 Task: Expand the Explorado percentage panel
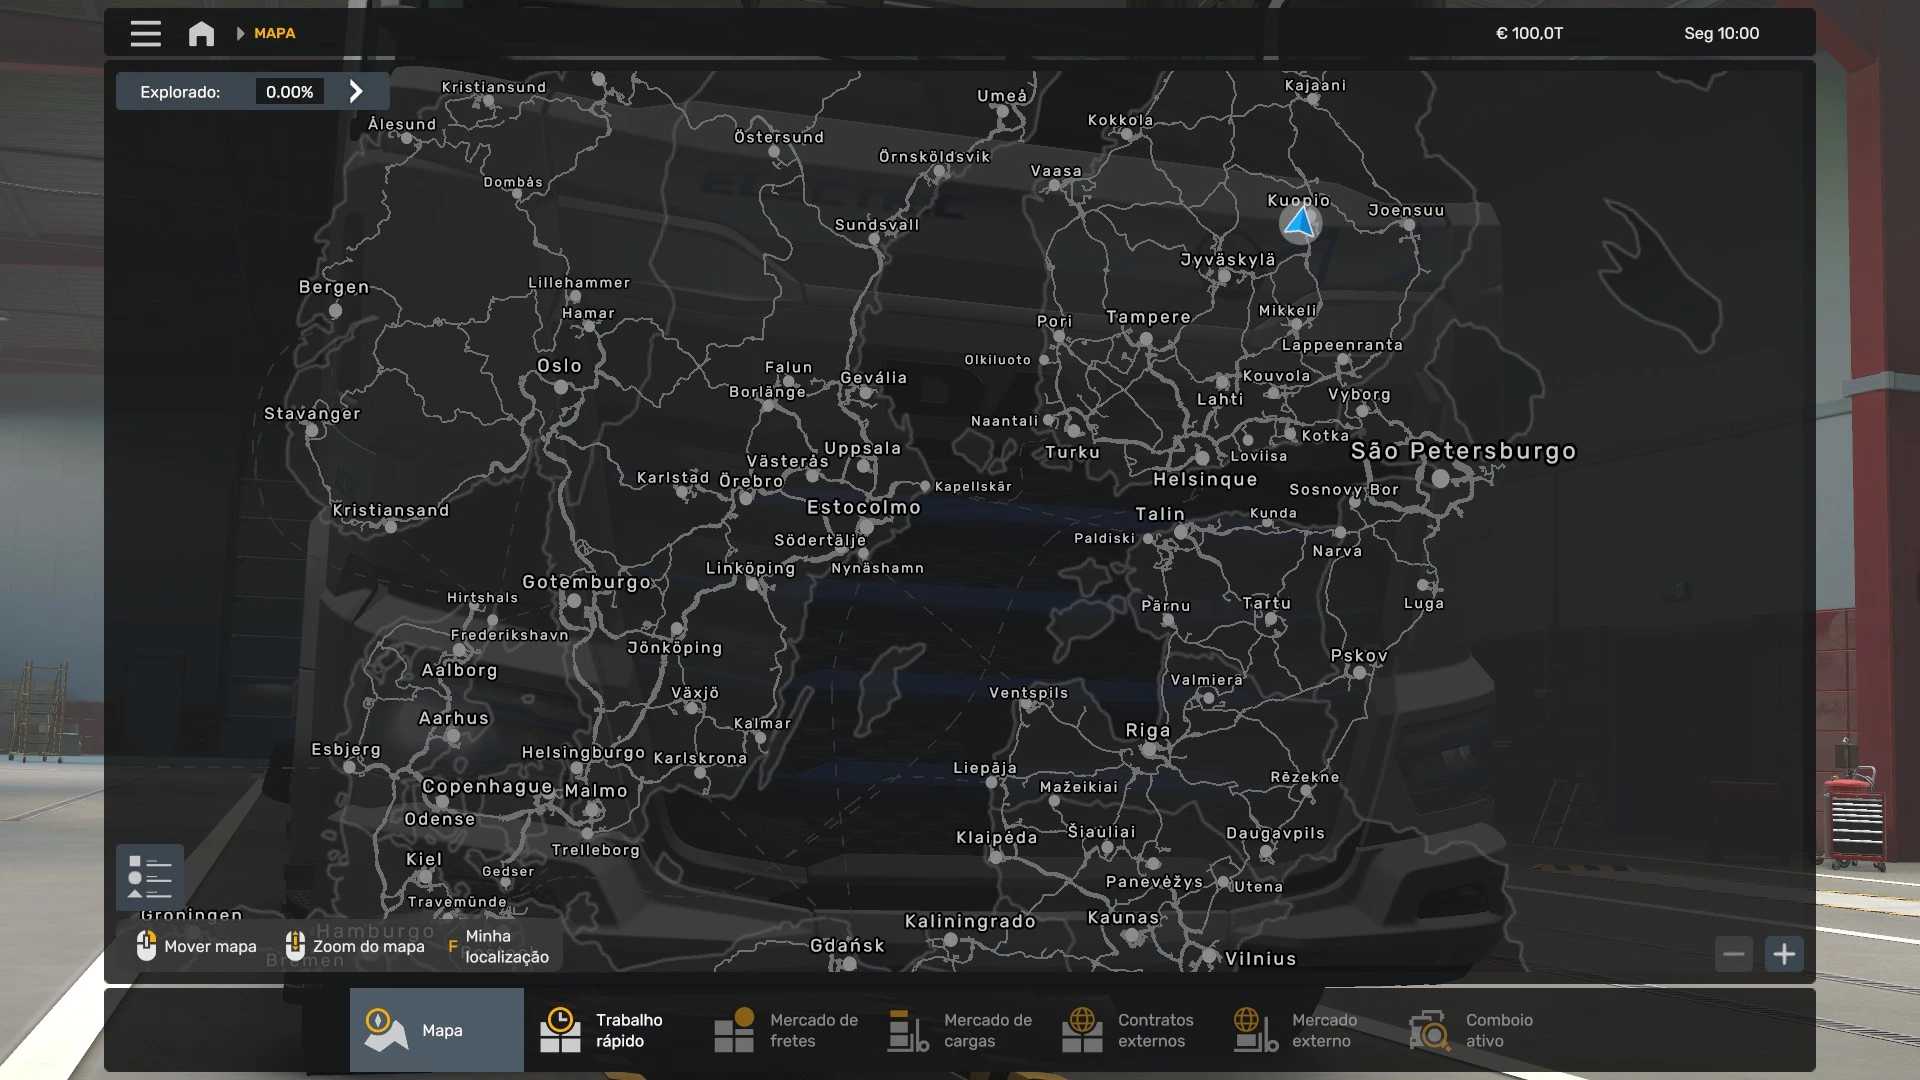356,92
